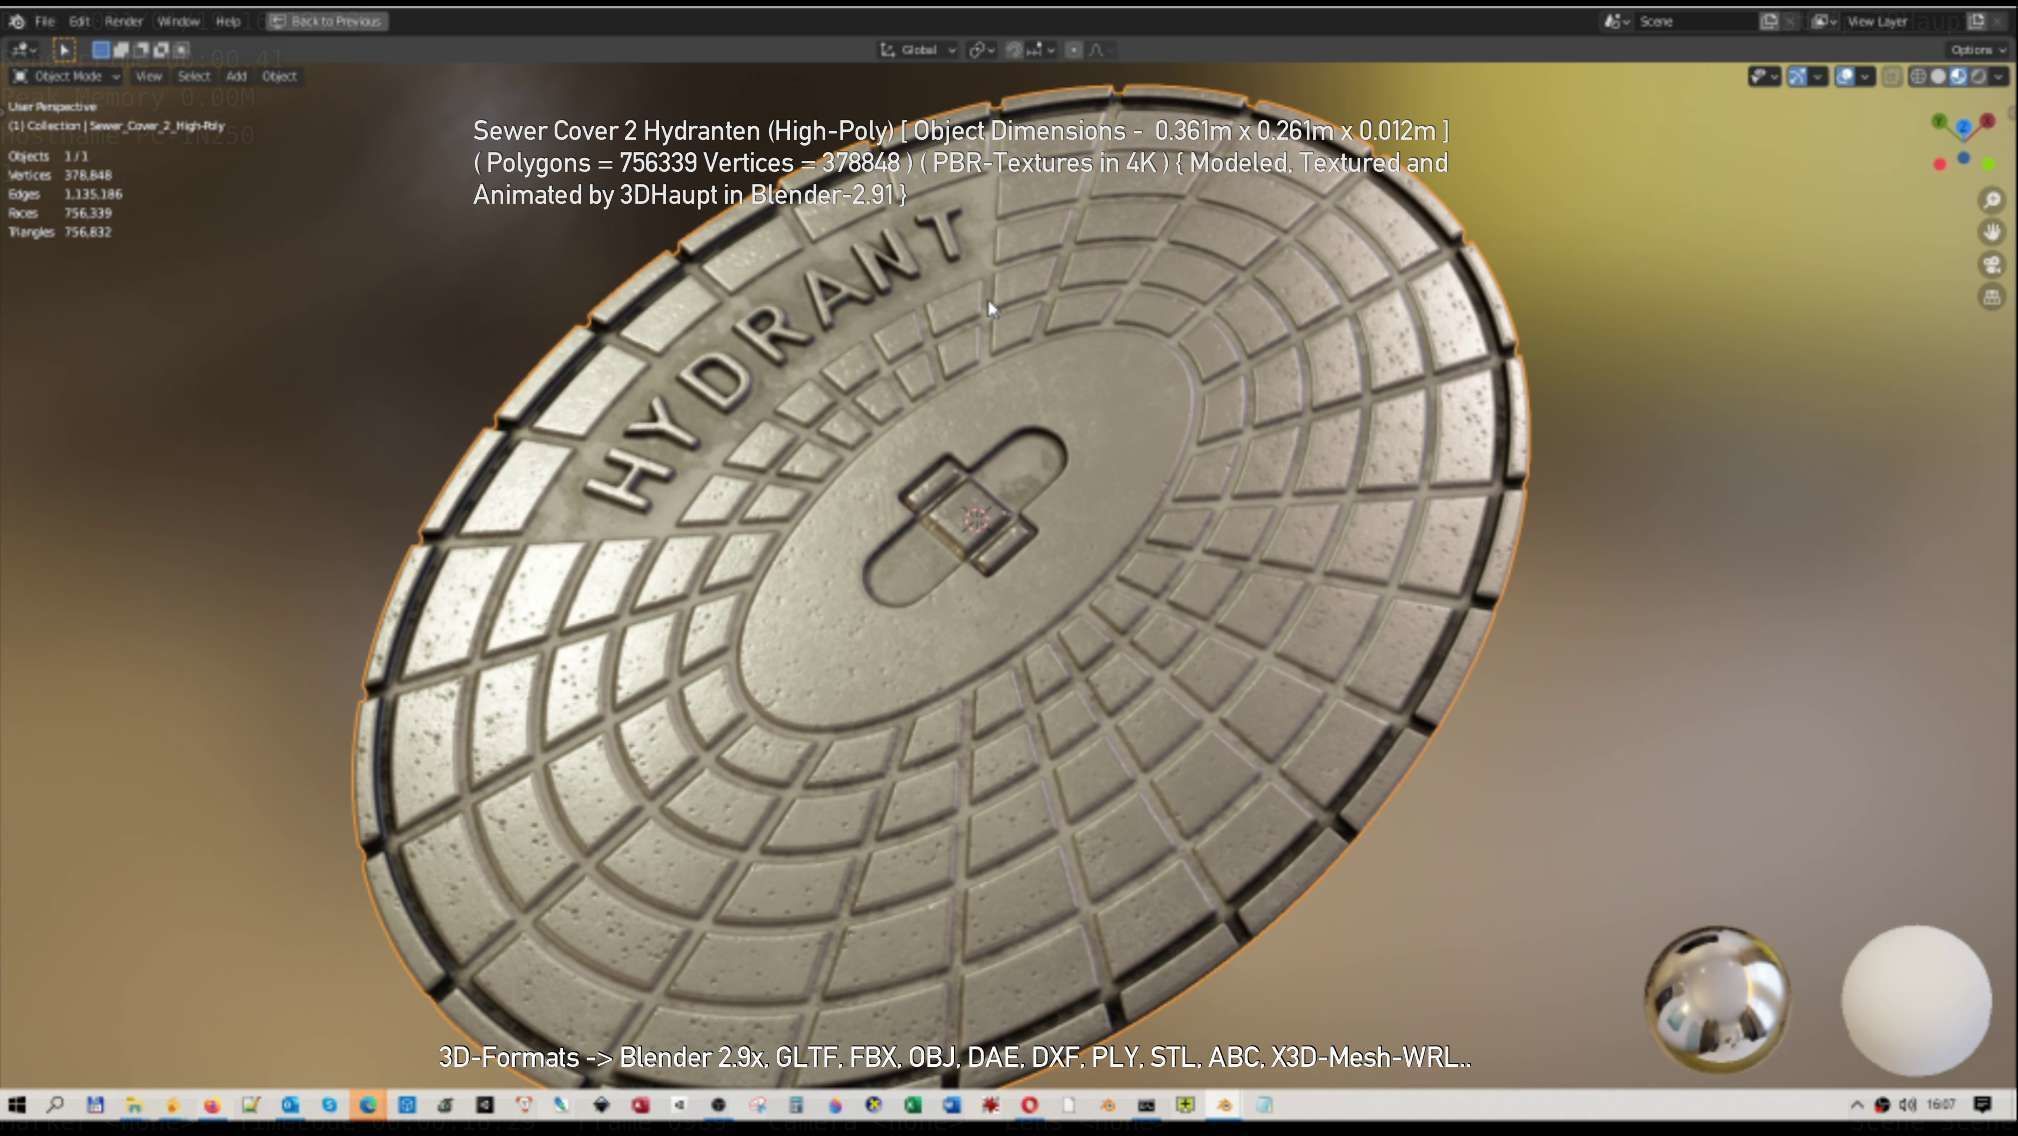Viewport: 2018px width, 1136px height.
Task: Click the add view layer icon
Action: coord(1976,21)
